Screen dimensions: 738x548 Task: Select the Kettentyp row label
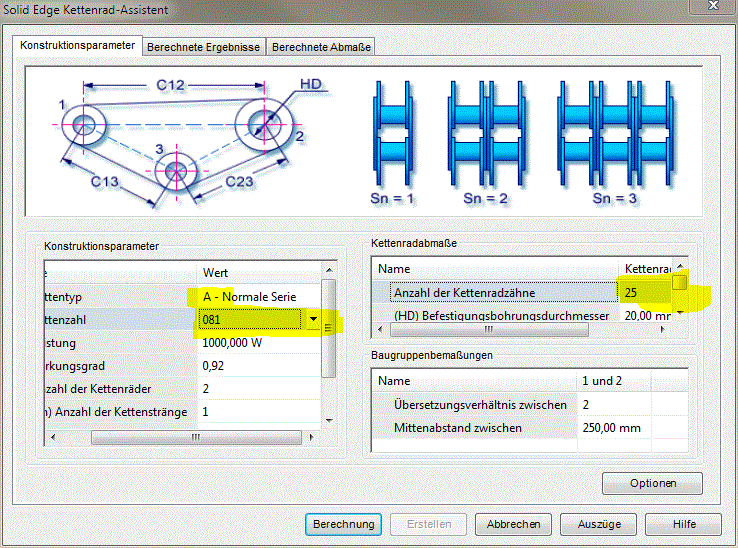point(120,297)
